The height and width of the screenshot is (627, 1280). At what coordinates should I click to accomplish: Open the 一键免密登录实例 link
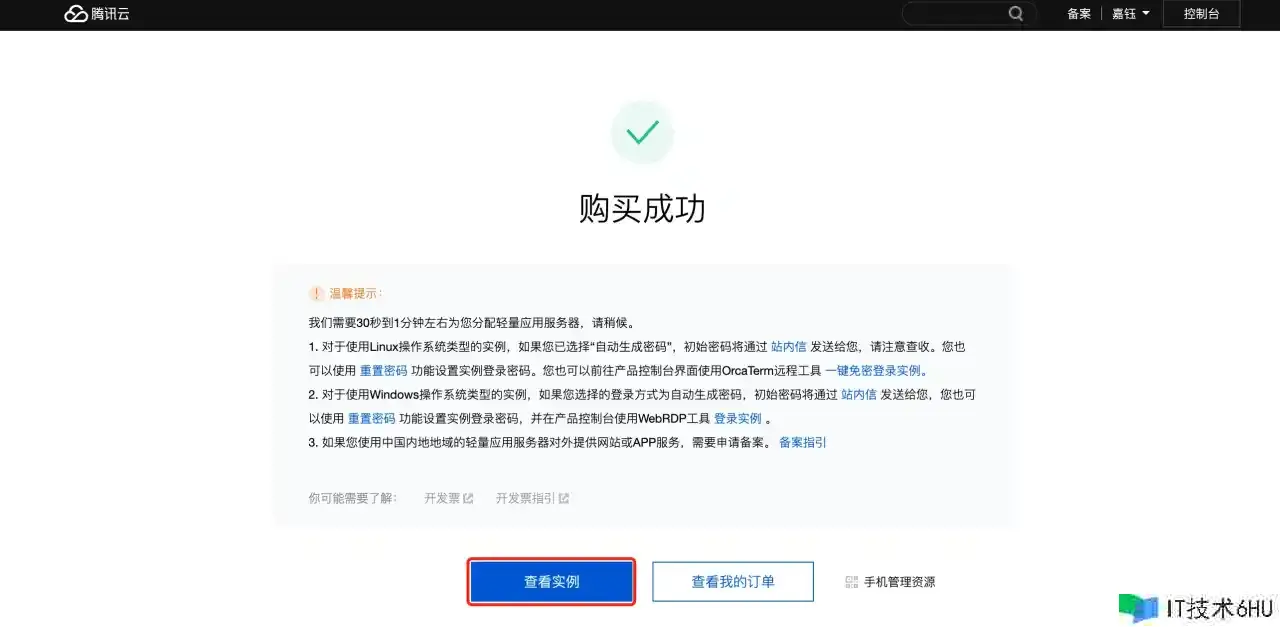(873, 371)
